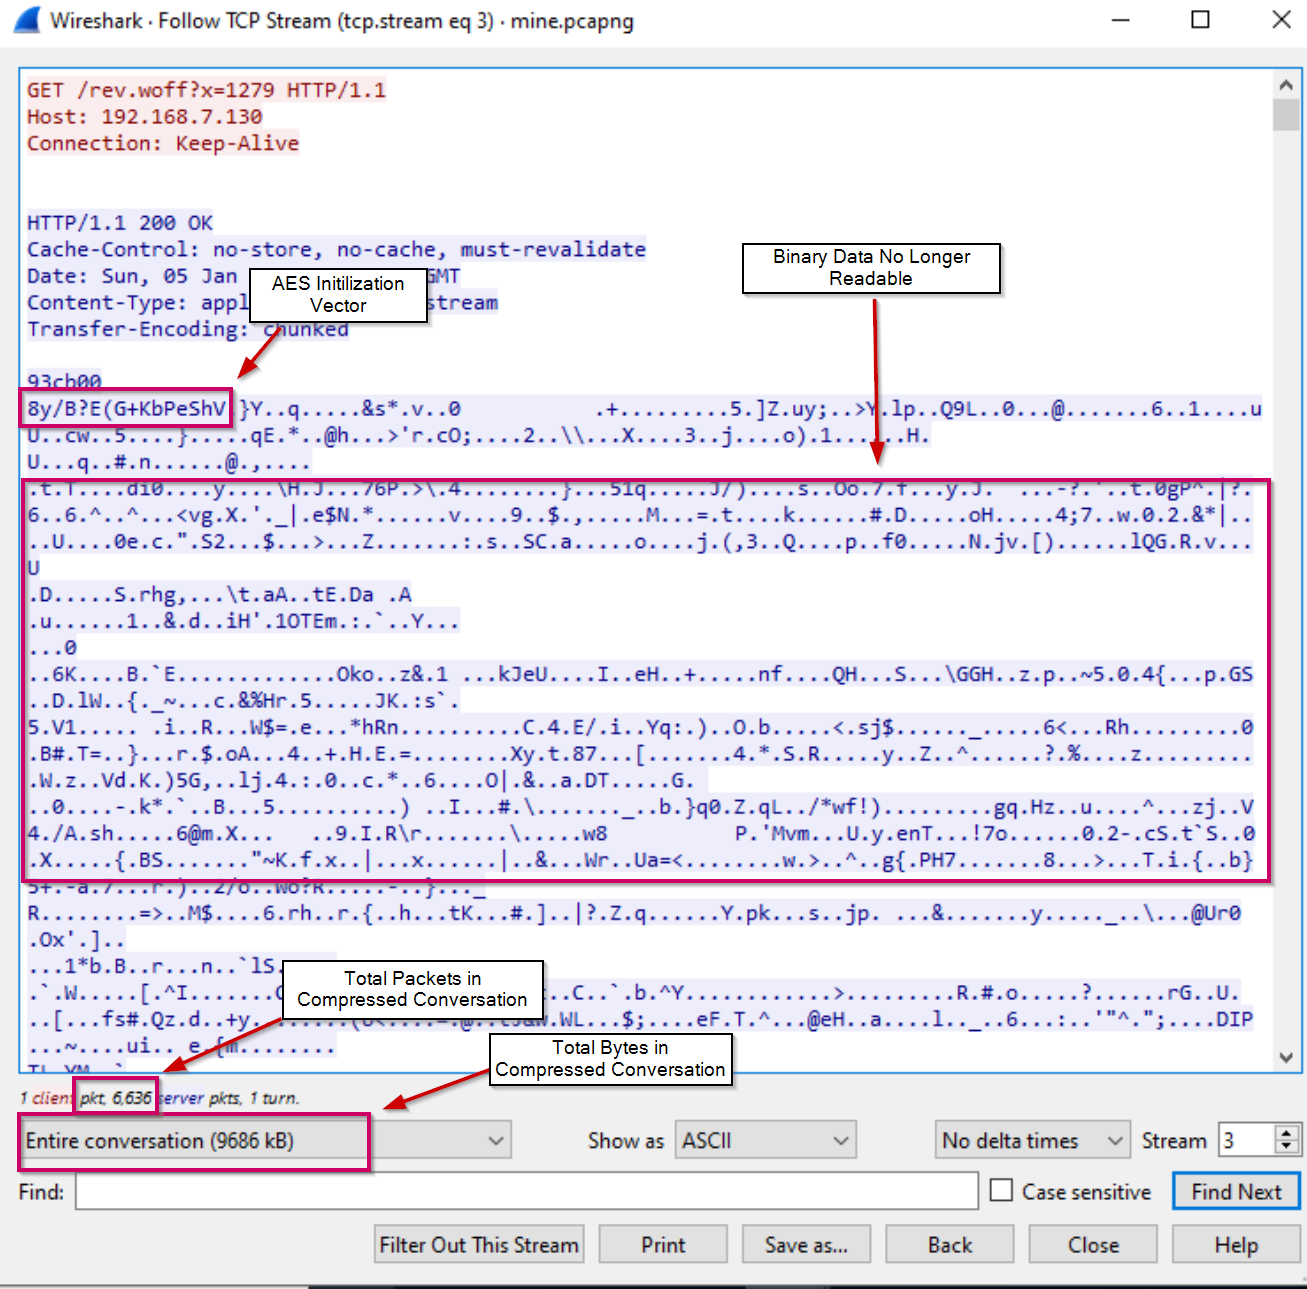Click inside the Find text field
Screen dimensions: 1307x1289
[x=526, y=1191]
